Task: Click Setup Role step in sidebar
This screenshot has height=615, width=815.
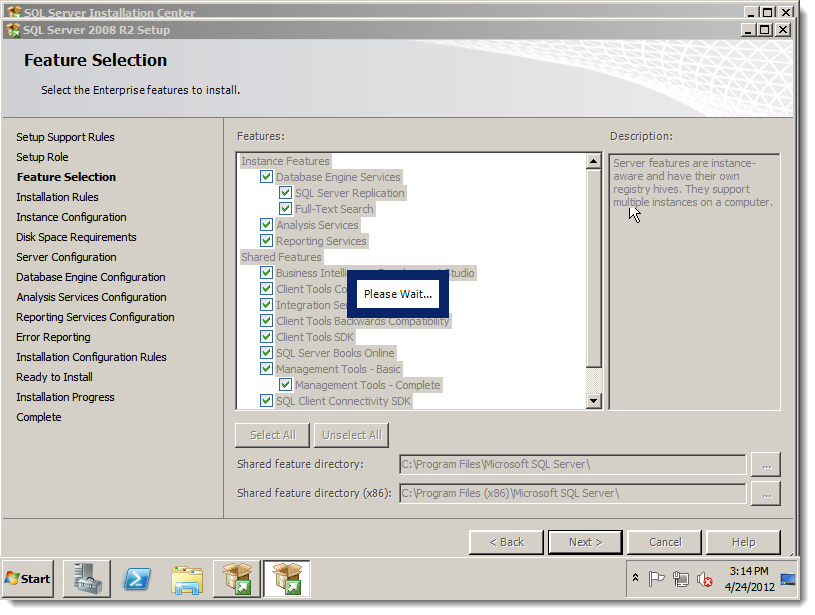Action: pos(42,157)
